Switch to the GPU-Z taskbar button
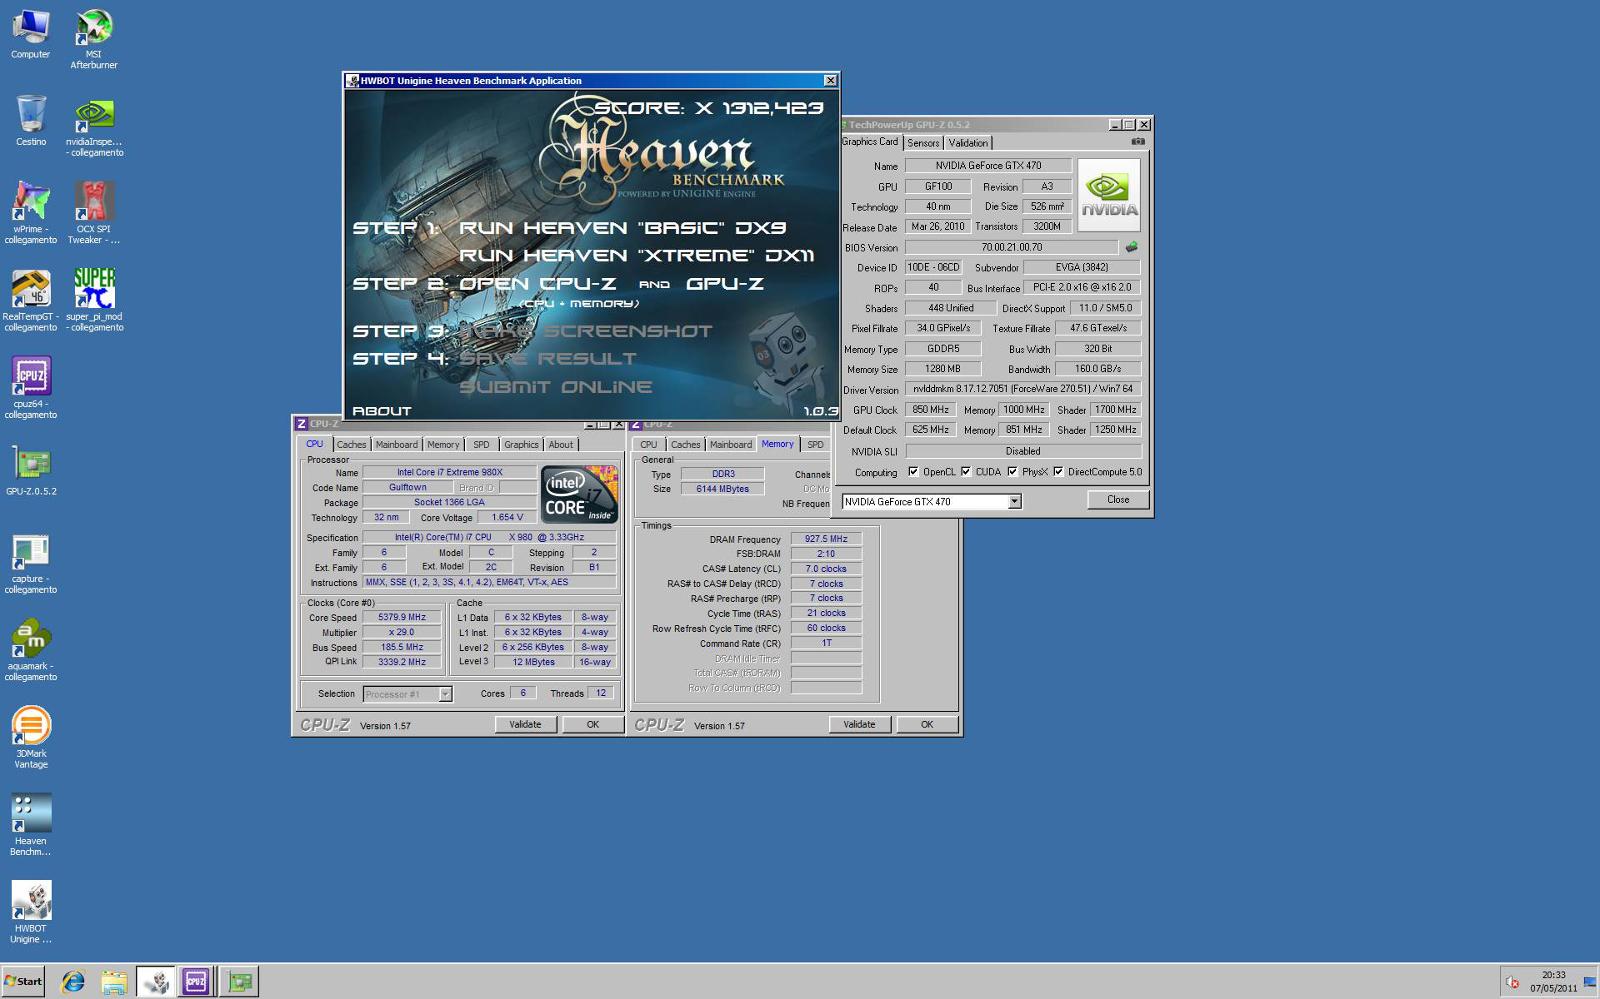 click(240, 982)
